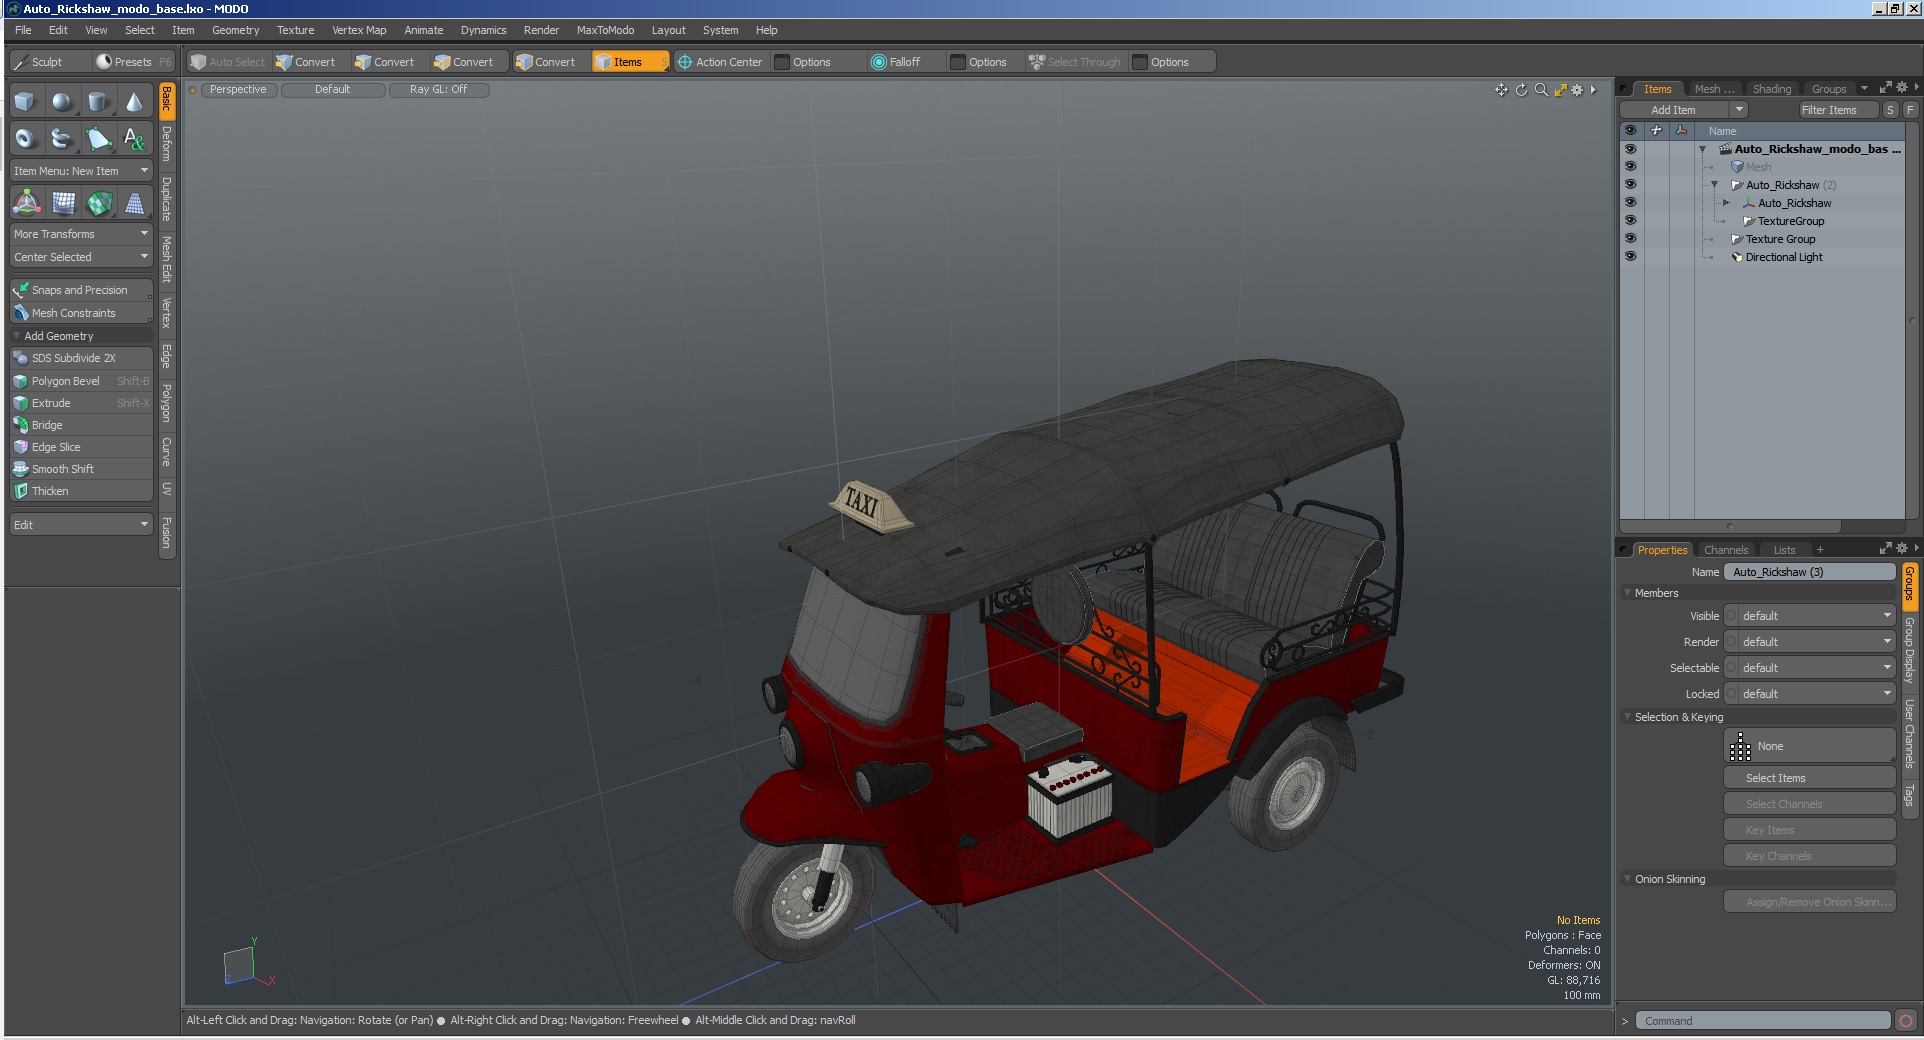Screen dimensions: 1924x1040
Task: Select the Text tool icon
Action: click(x=134, y=139)
